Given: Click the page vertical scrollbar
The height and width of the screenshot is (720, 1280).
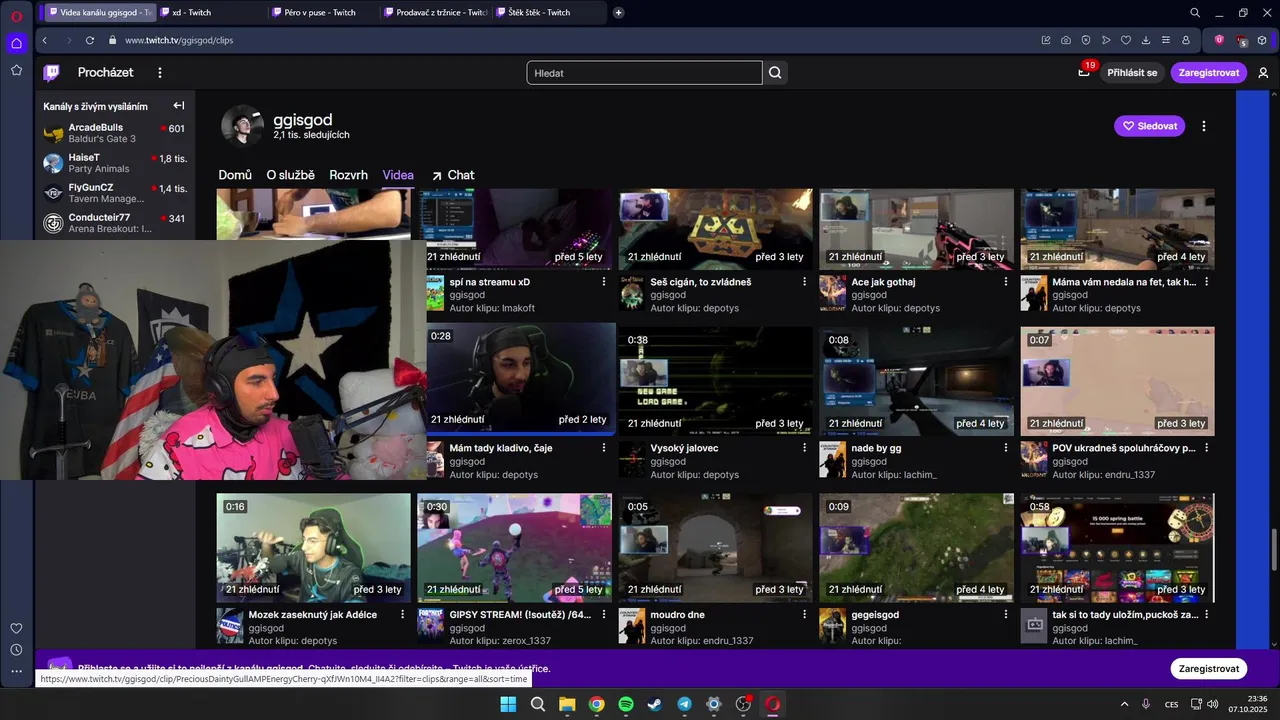Looking at the screenshot, I should (x=1275, y=549).
